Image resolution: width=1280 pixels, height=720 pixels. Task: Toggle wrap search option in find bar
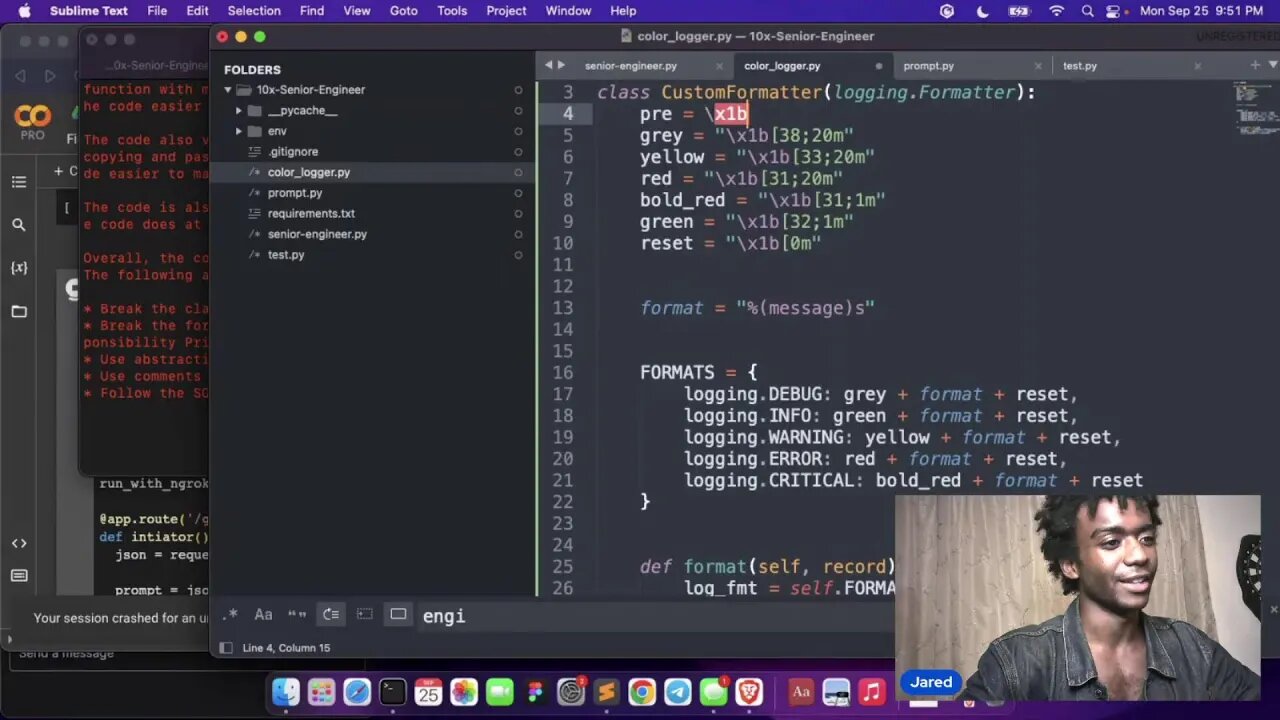(331, 614)
